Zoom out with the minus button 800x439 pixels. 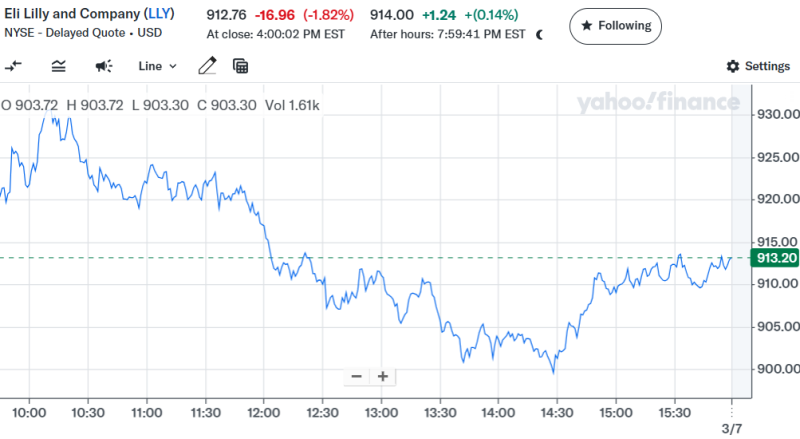point(356,376)
